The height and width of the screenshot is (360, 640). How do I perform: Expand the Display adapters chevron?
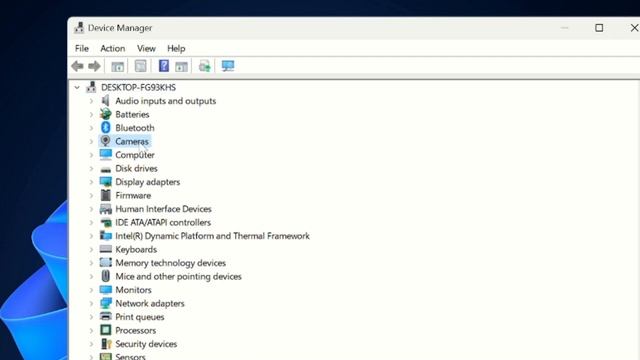pos(91,182)
